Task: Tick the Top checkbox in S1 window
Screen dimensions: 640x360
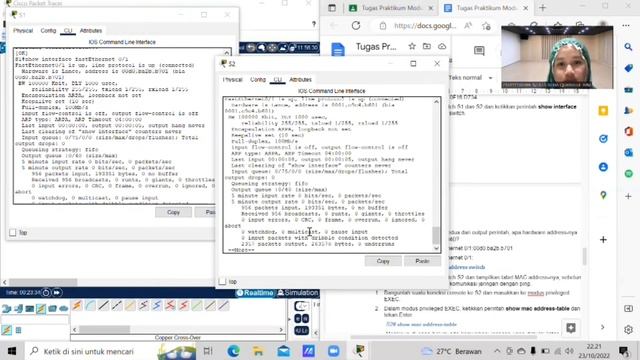Action: tap(13, 233)
